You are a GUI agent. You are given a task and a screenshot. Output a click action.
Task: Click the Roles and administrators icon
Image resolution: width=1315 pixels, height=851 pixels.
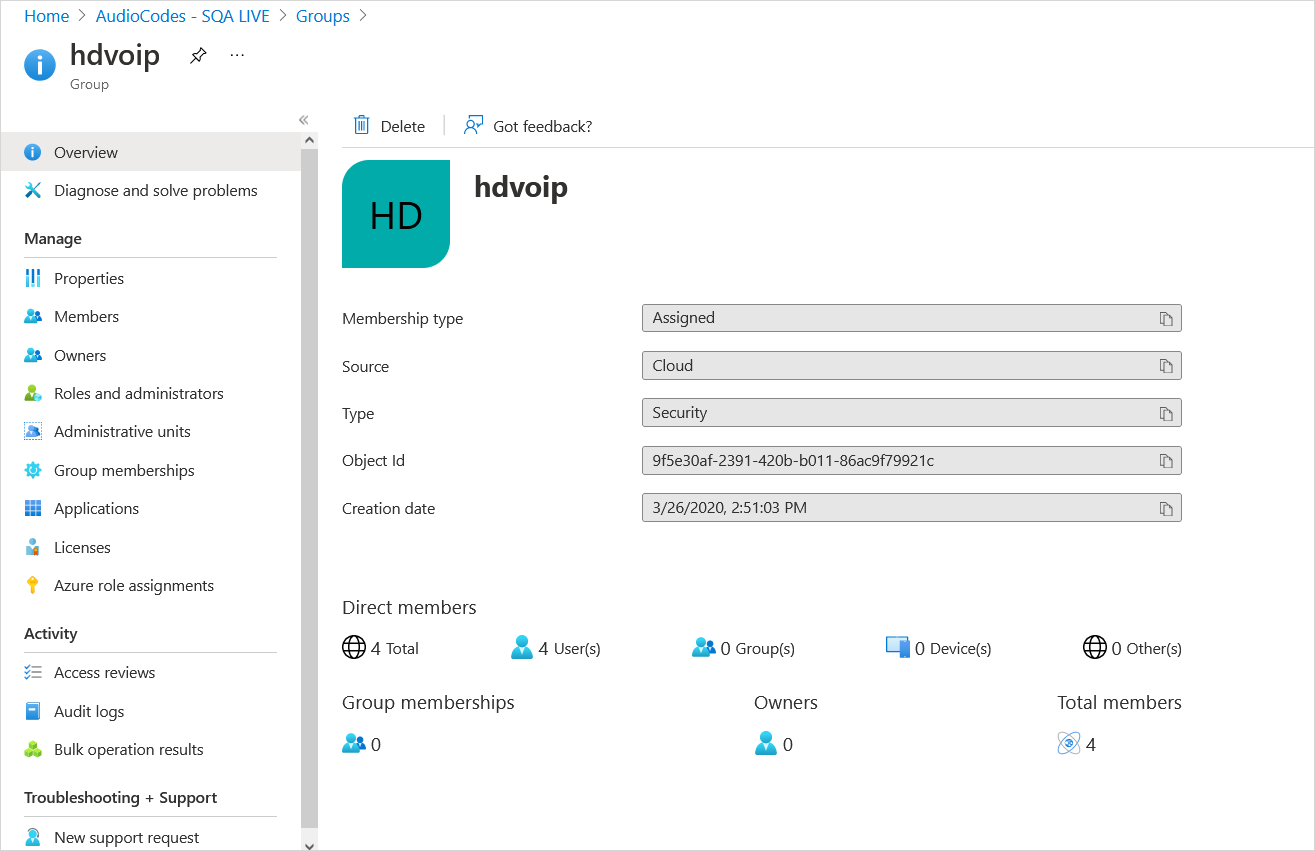(x=33, y=393)
